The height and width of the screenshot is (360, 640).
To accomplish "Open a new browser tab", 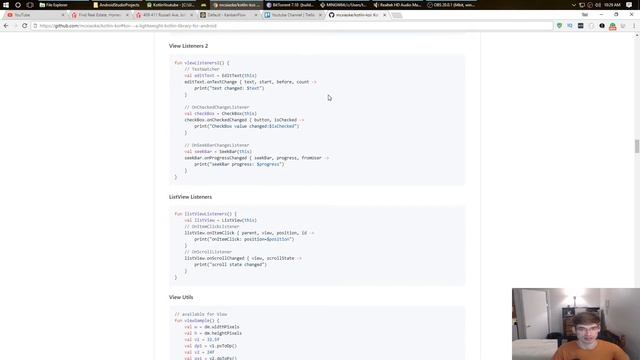I will (397, 15).
